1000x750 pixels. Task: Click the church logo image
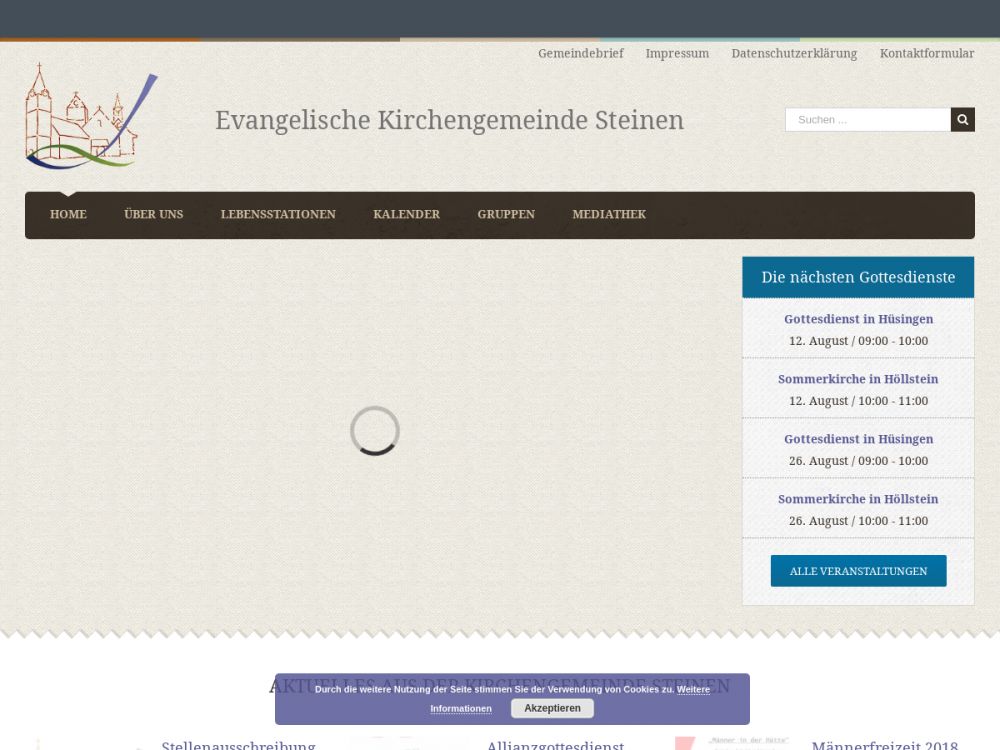click(91, 118)
